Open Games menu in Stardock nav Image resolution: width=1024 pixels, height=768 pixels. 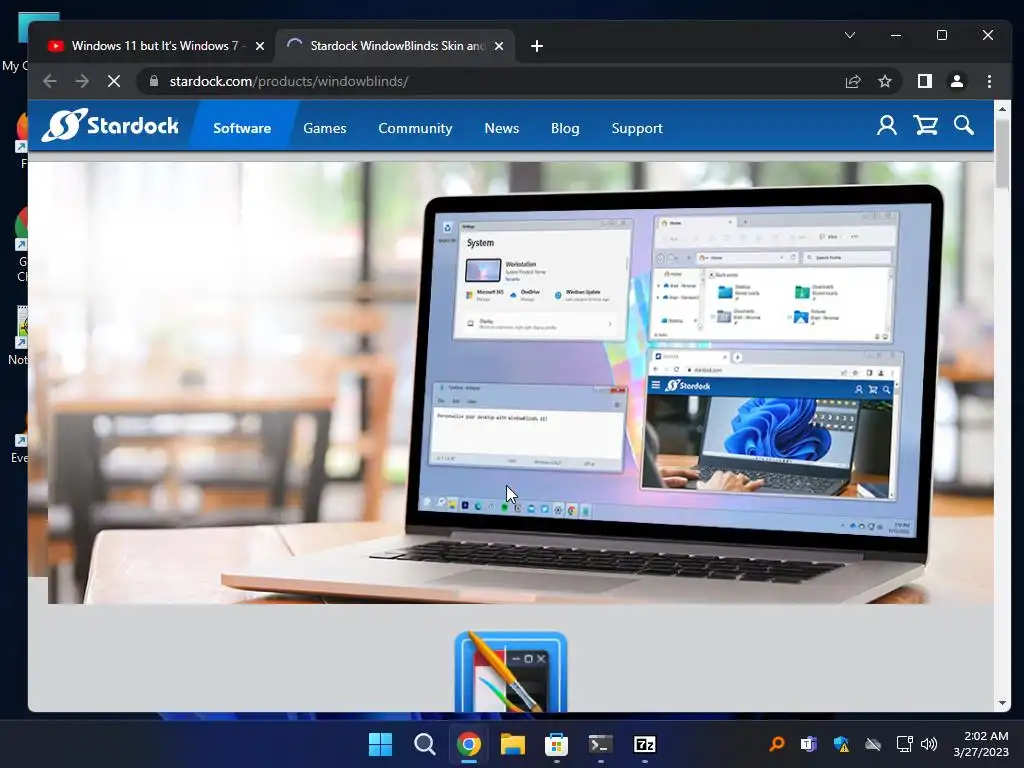(x=325, y=128)
